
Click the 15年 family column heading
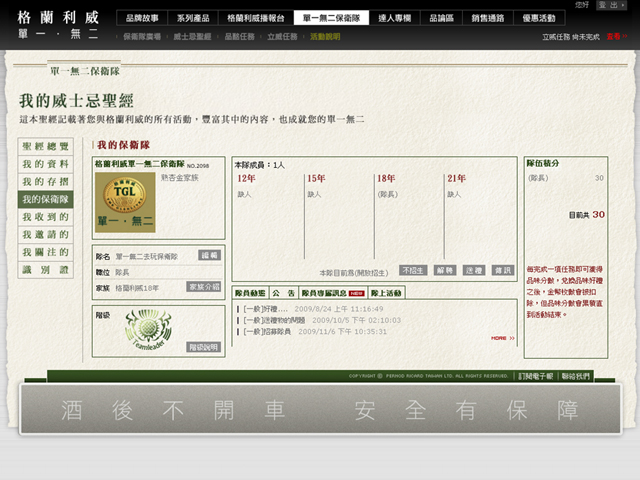[x=316, y=178]
